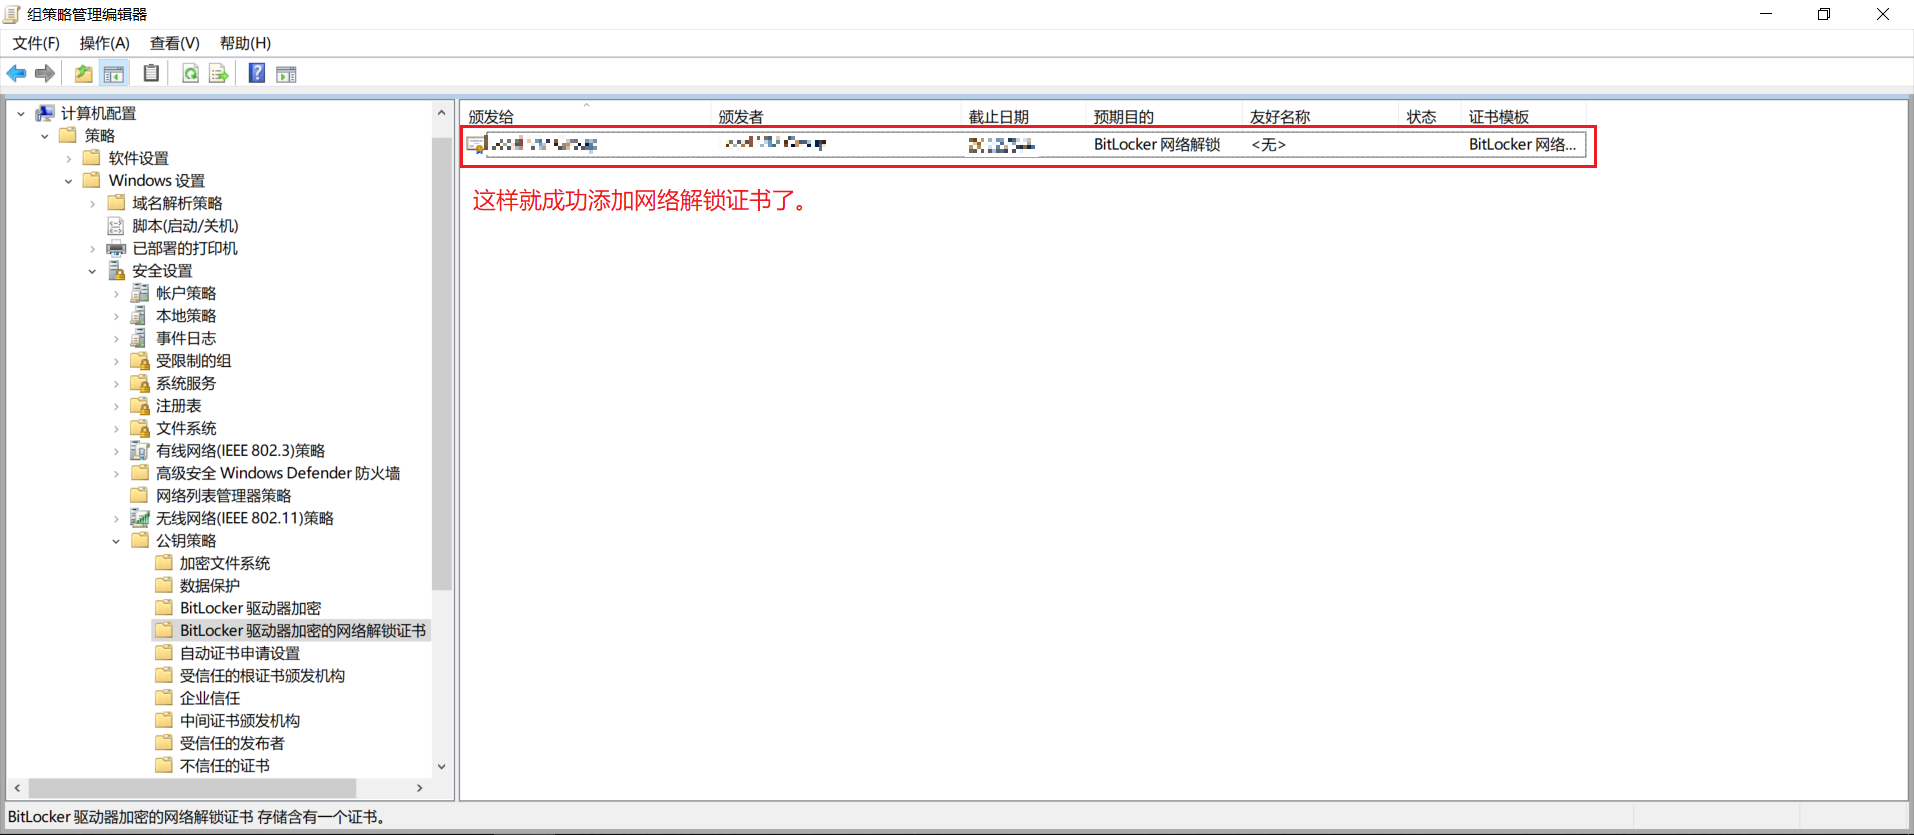The width and height of the screenshot is (1914, 835).
Task: Click the 注册表 locked folder icon
Action: click(140, 406)
